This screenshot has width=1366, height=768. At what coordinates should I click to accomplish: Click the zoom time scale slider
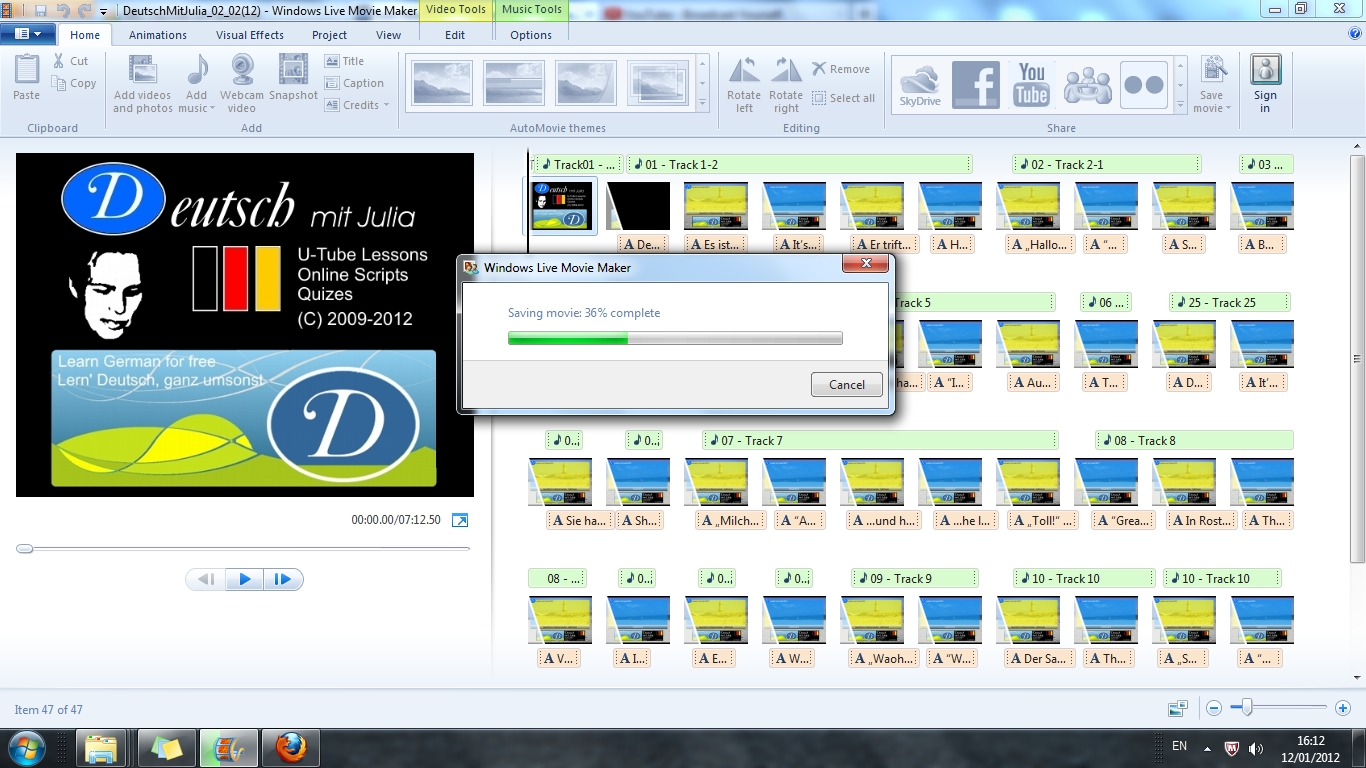click(1248, 708)
